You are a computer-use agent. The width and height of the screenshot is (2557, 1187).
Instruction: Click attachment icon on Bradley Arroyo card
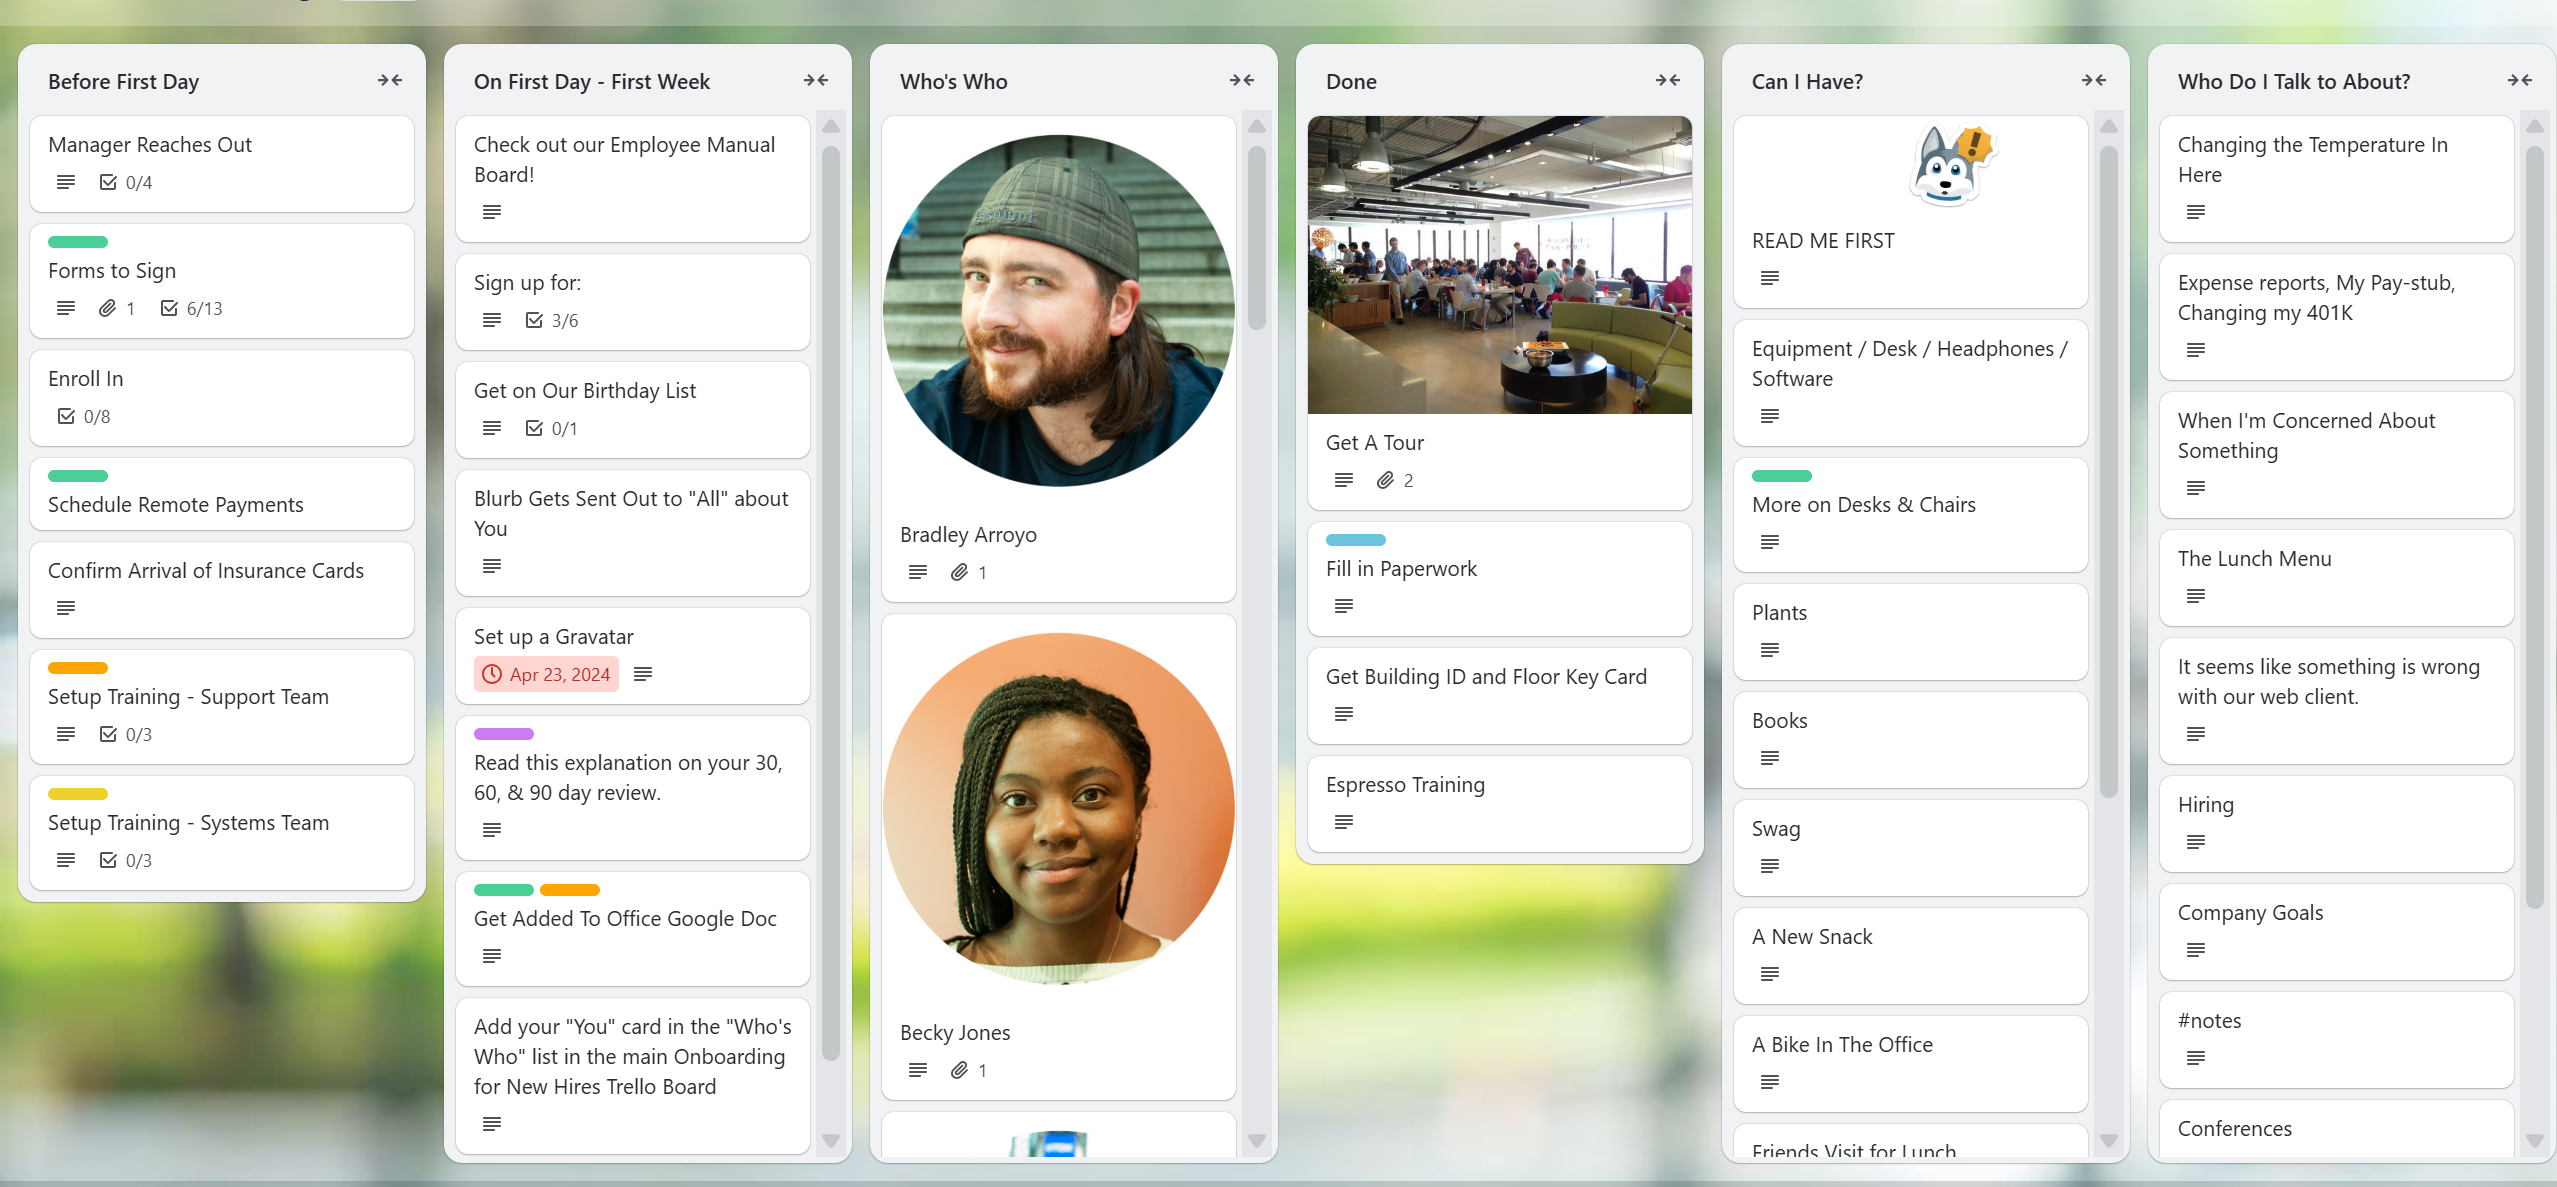(959, 572)
